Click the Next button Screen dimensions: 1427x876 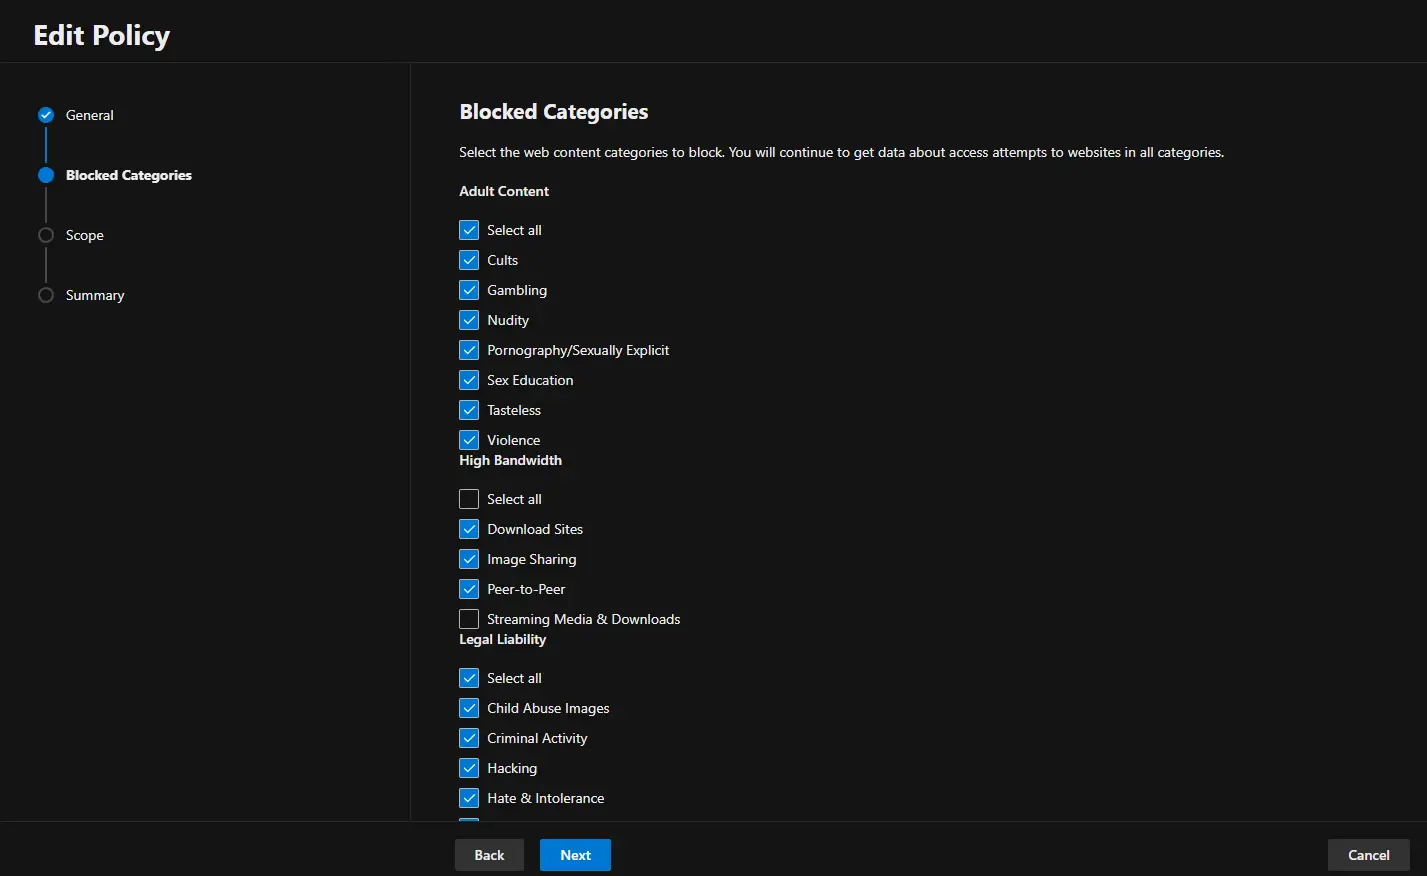pyautogui.click(x=574, y=854)
